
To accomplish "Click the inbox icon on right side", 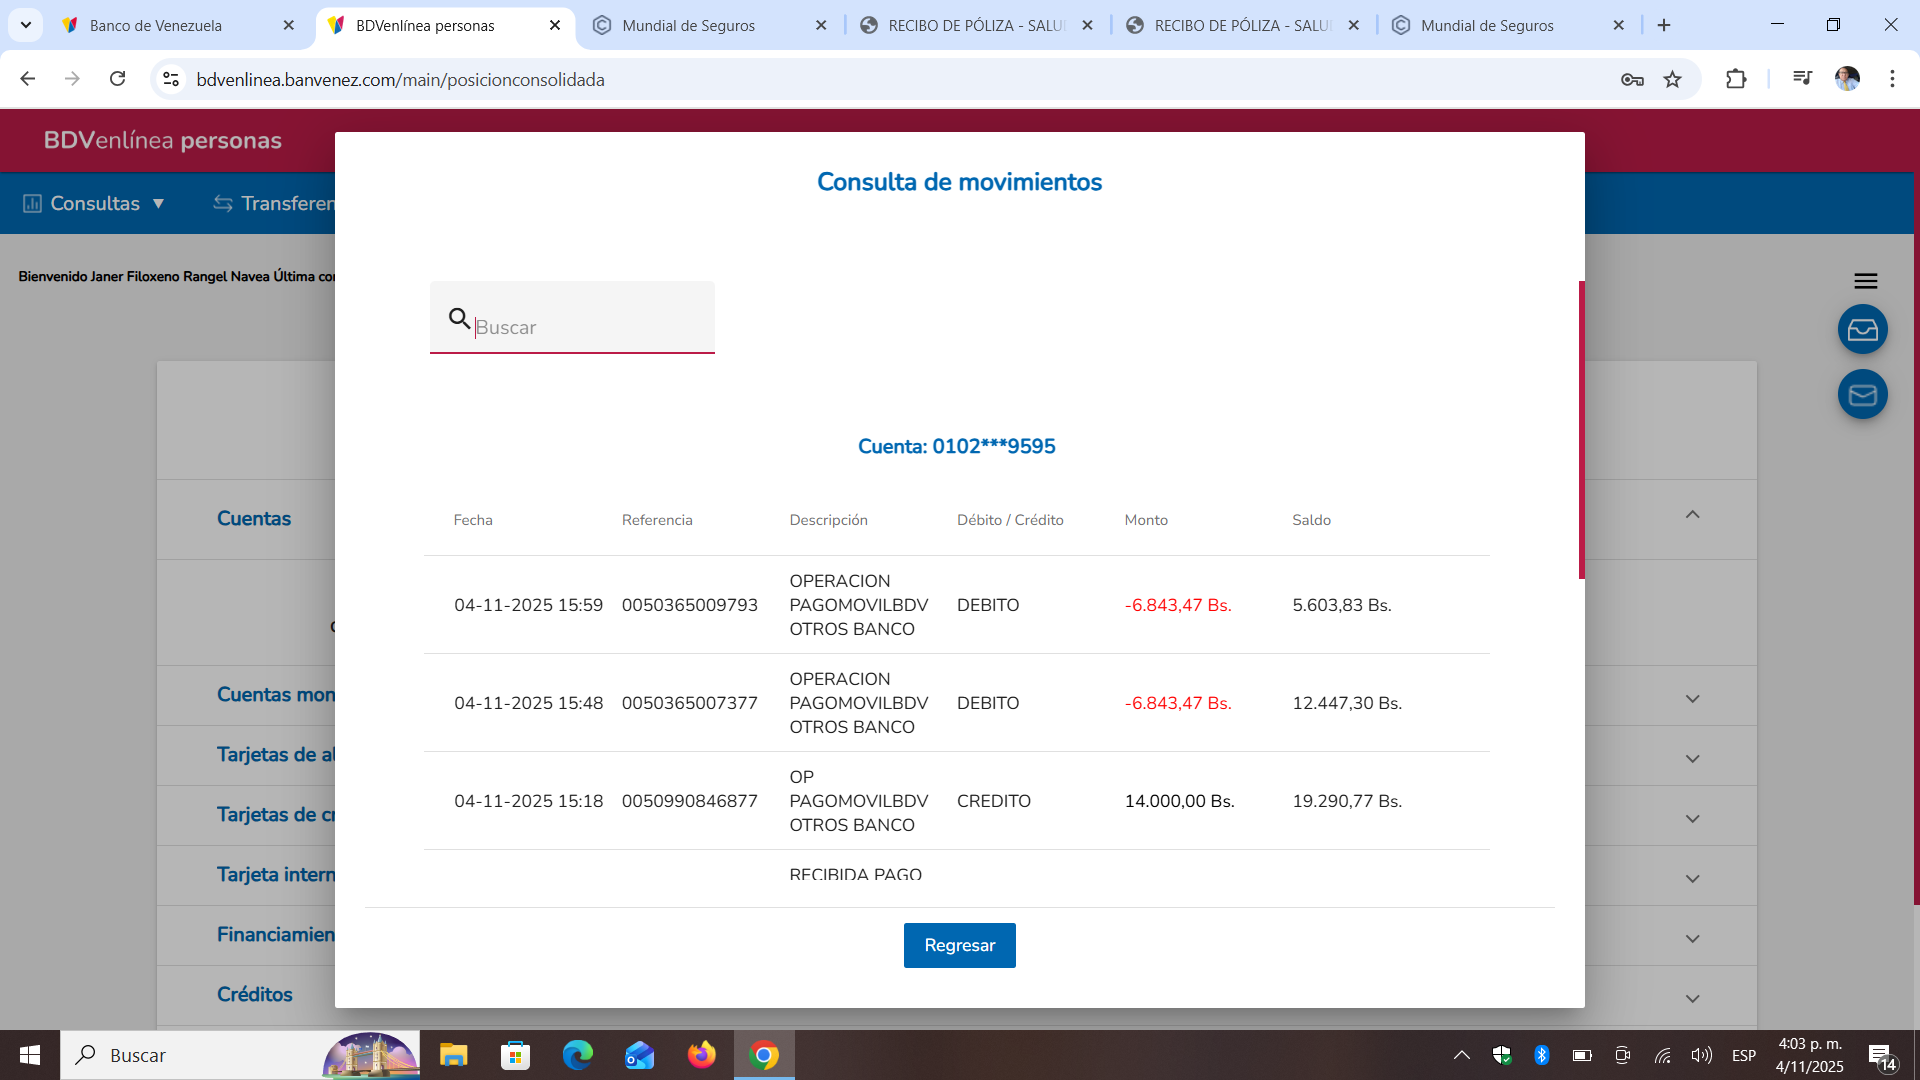I will click(x=1862, y=330).
